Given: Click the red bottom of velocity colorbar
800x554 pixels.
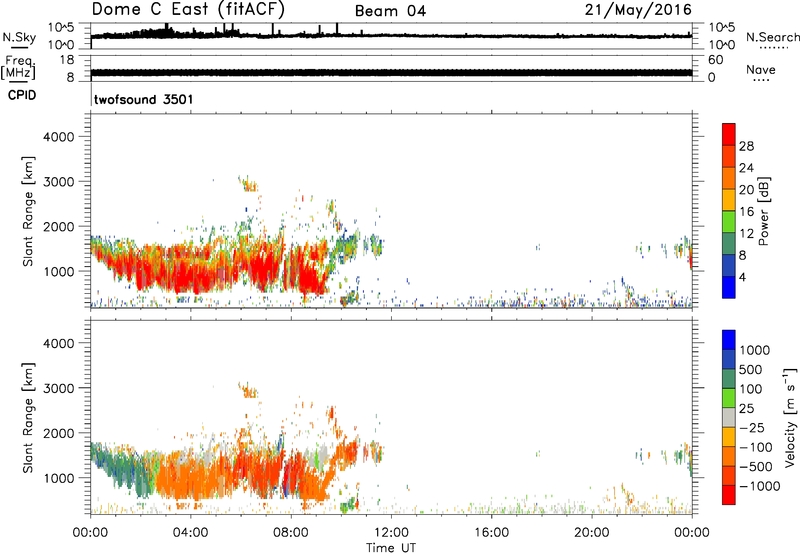Looking at the screenshot, I should [x=729, y=495].
